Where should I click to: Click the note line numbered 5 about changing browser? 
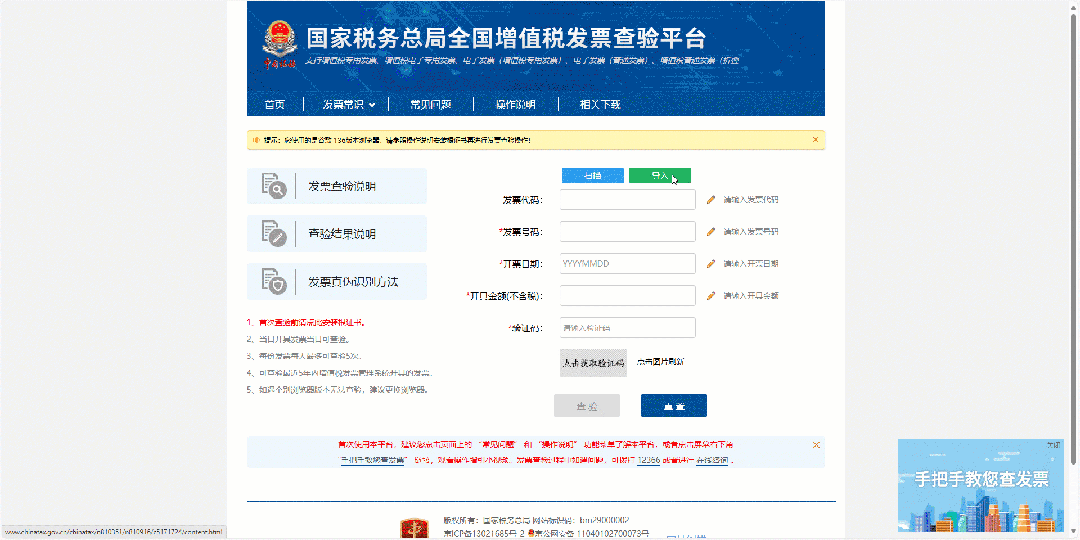coord(338,390)
